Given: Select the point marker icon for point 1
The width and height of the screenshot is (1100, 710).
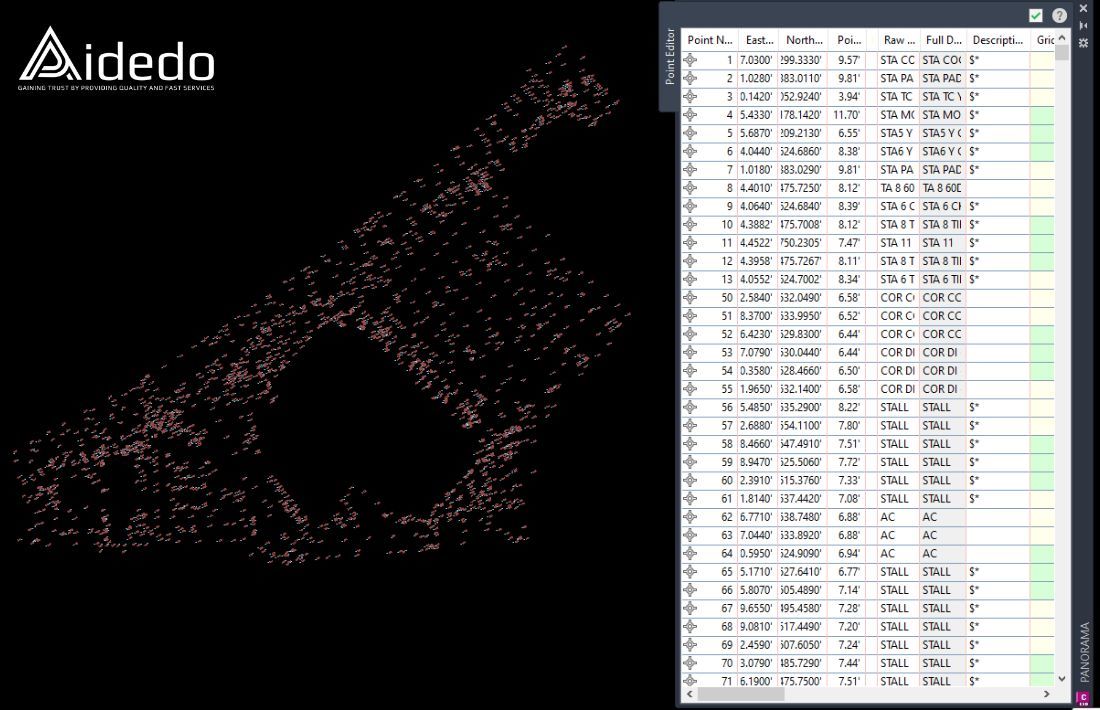Looking at the screenshot, I should tap(690, 60).
